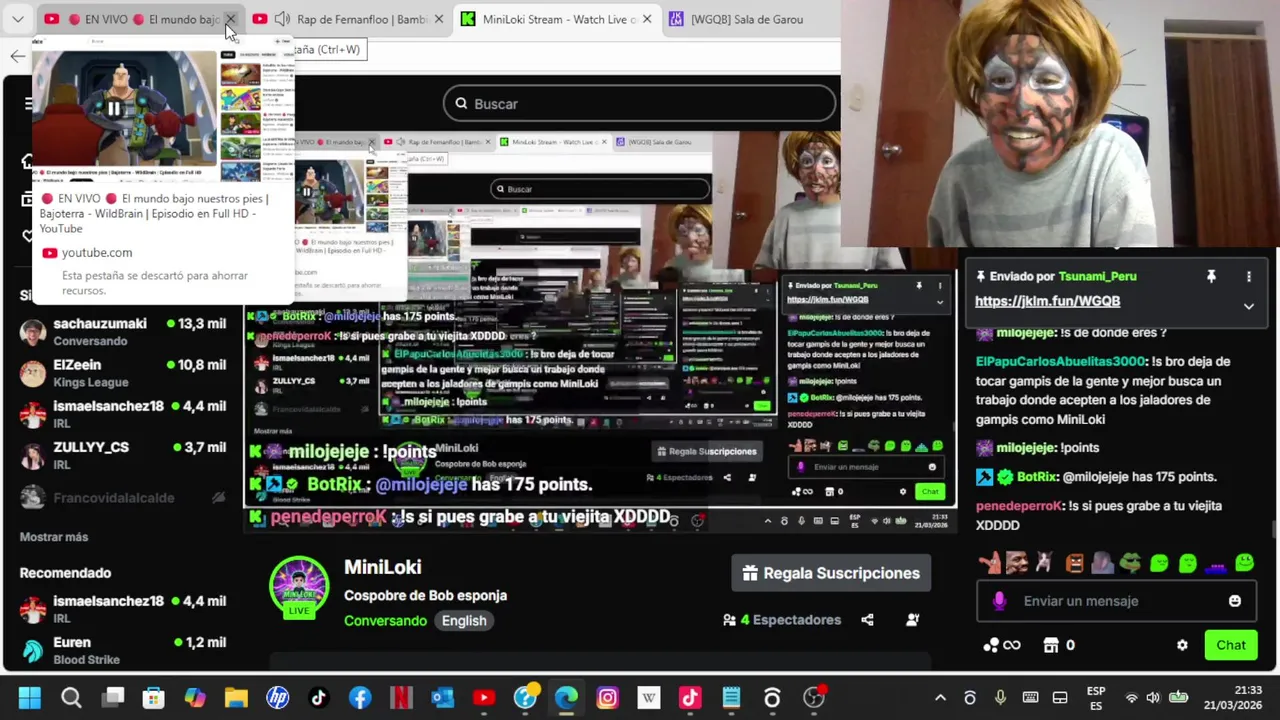Viewport: 1280px width, 720px height.
Task: Click username ElPapuCarlosAbuelitas3000 in chat
Action: click(1060, 362)
